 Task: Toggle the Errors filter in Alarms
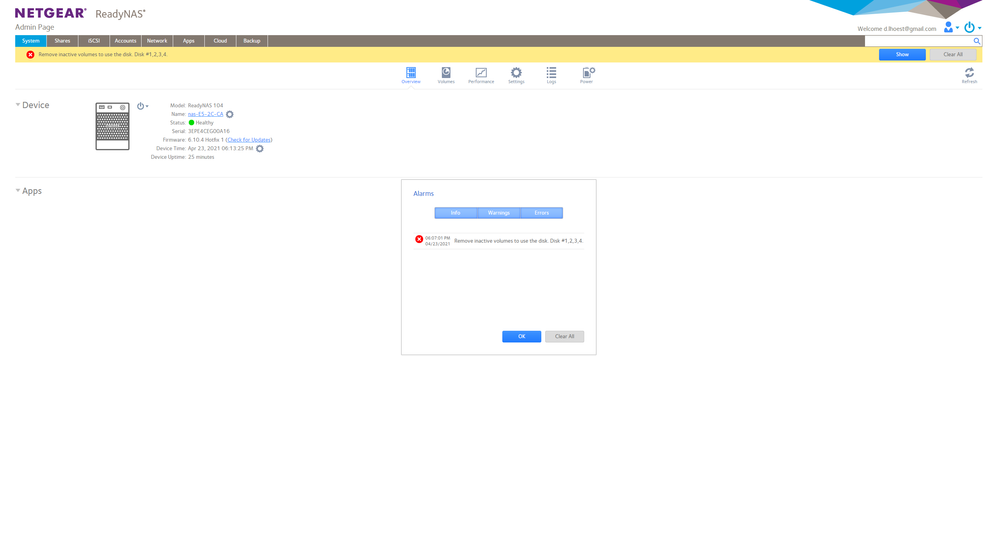click(x=542, y=213)
